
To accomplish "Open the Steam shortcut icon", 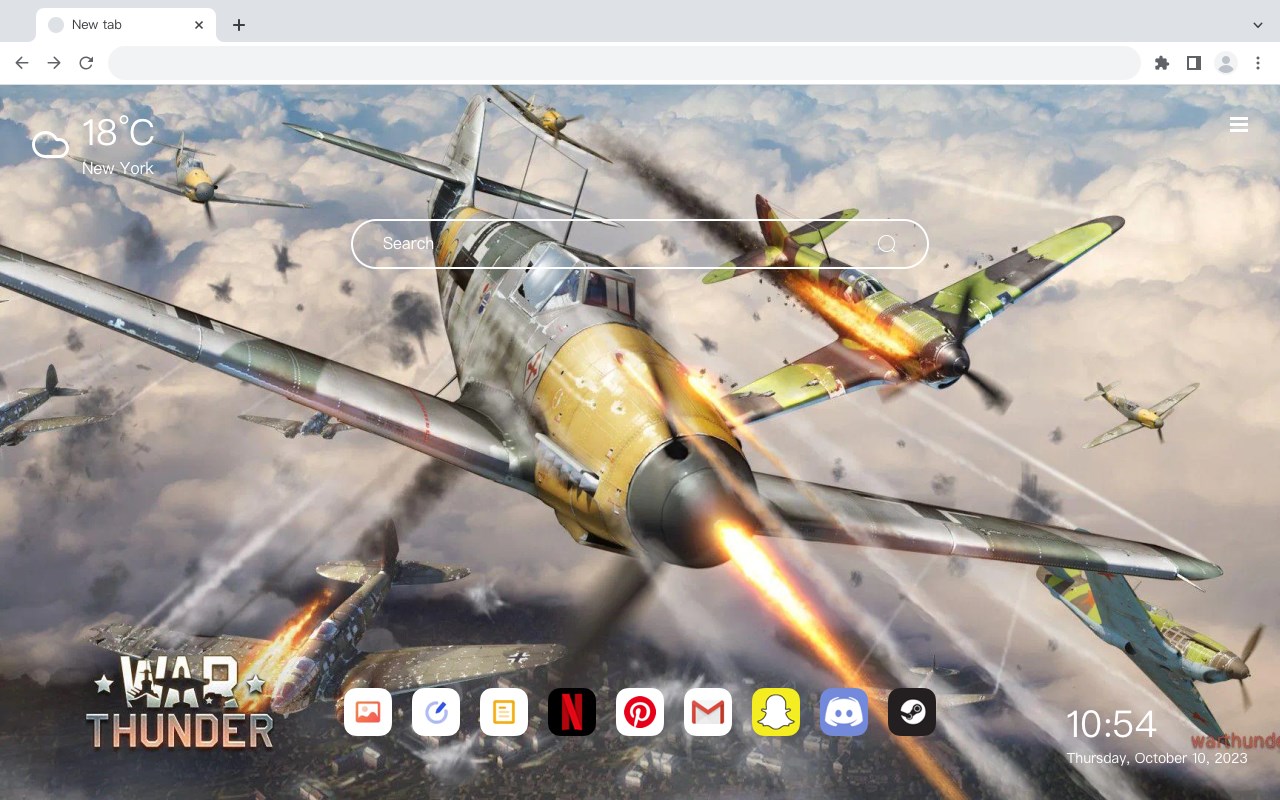I will [x=912, y=712].
